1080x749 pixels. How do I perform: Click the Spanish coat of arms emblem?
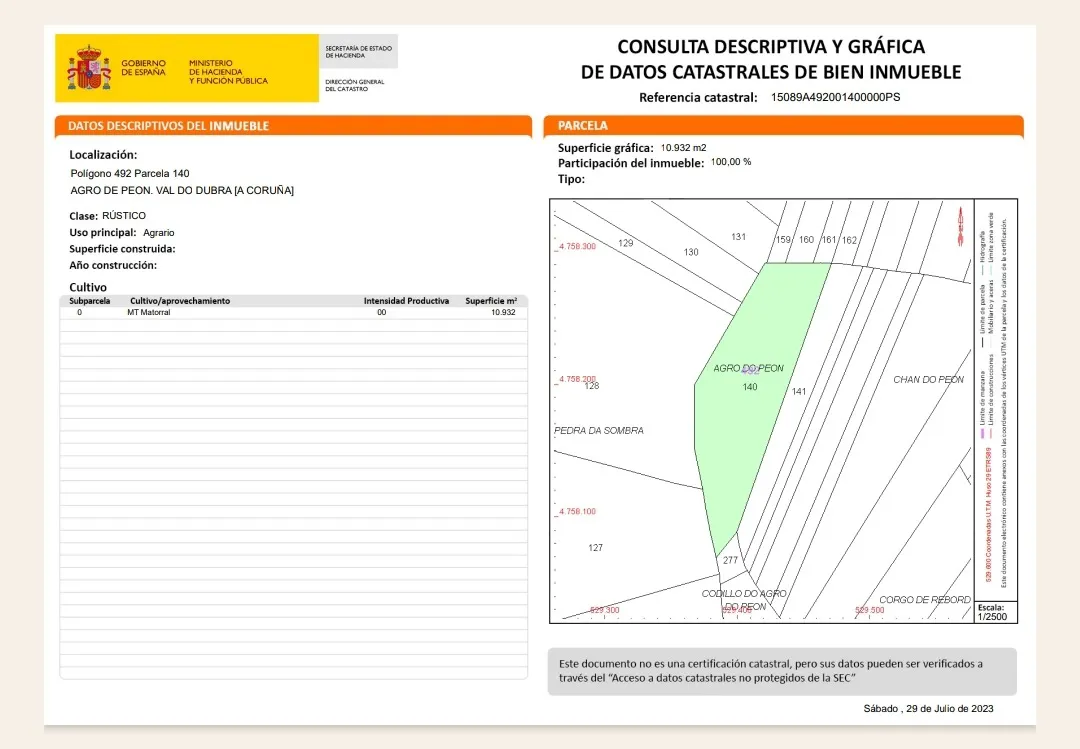click(x=89, y=68)
